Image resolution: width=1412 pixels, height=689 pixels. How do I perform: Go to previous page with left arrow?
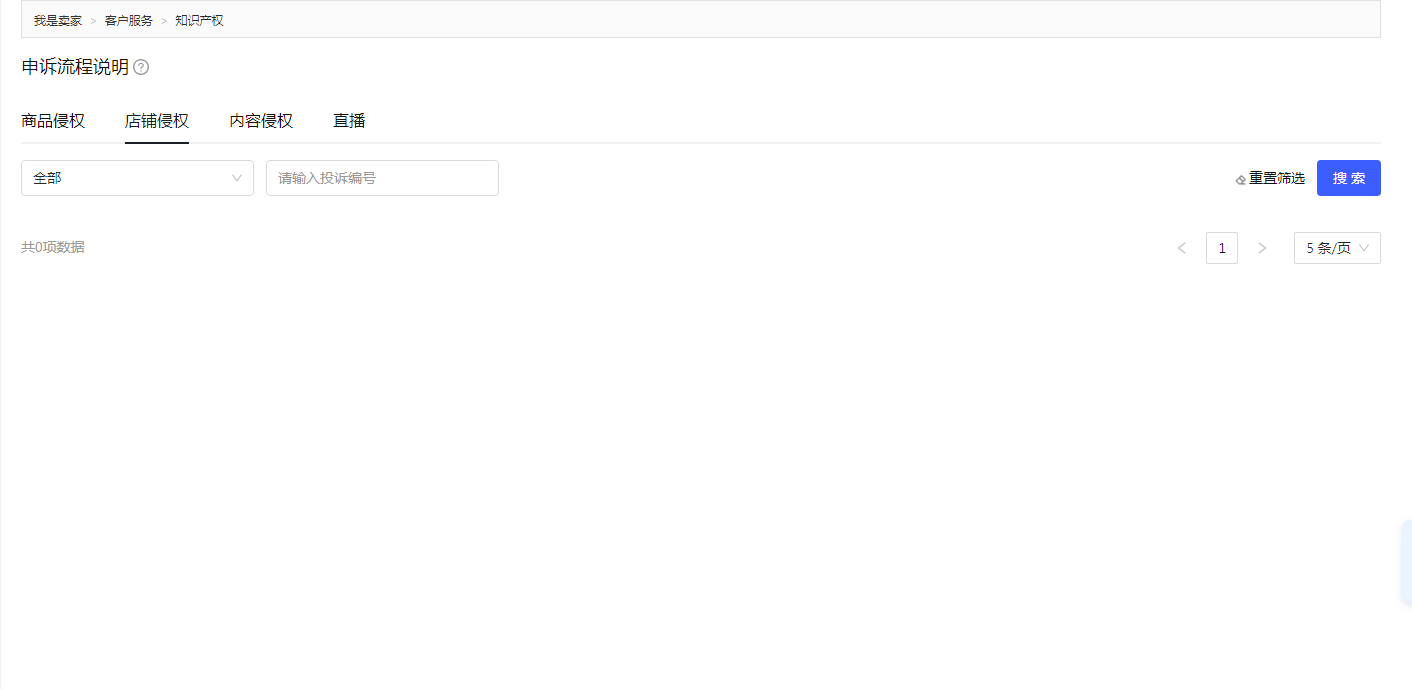click(1182, 248)
